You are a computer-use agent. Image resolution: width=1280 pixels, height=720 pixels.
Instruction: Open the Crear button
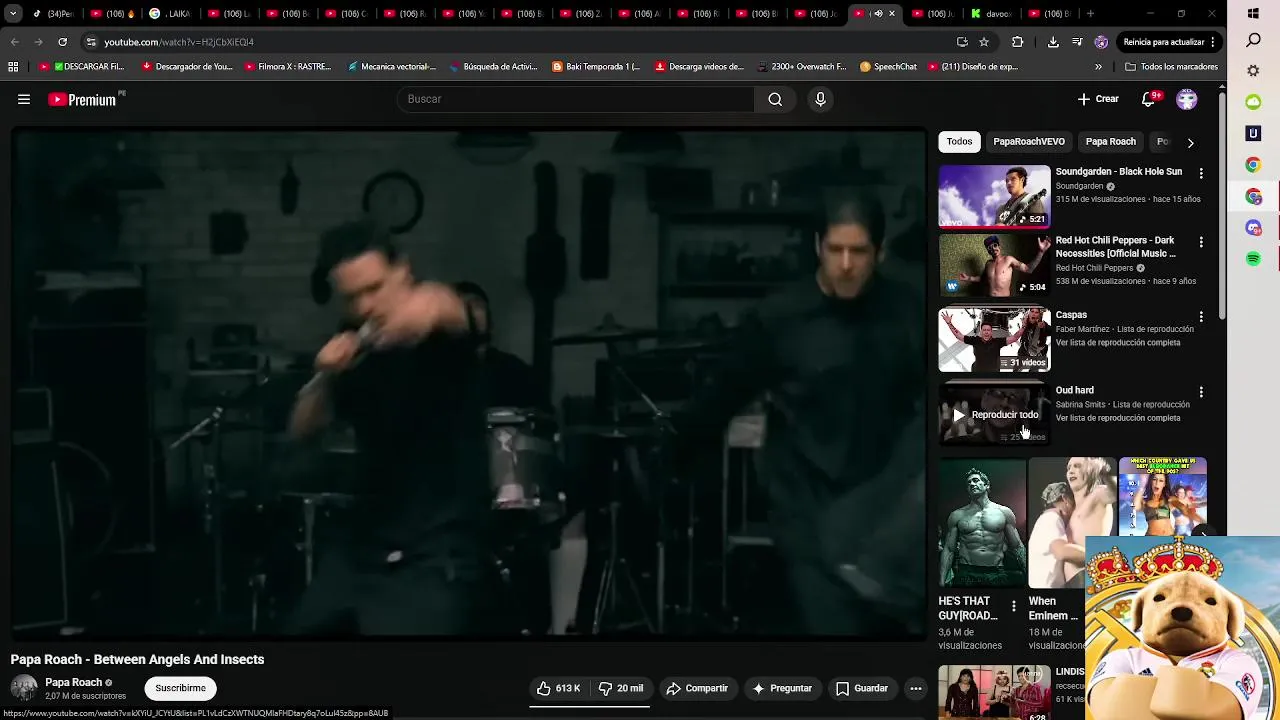click(x=1098, y=99)
